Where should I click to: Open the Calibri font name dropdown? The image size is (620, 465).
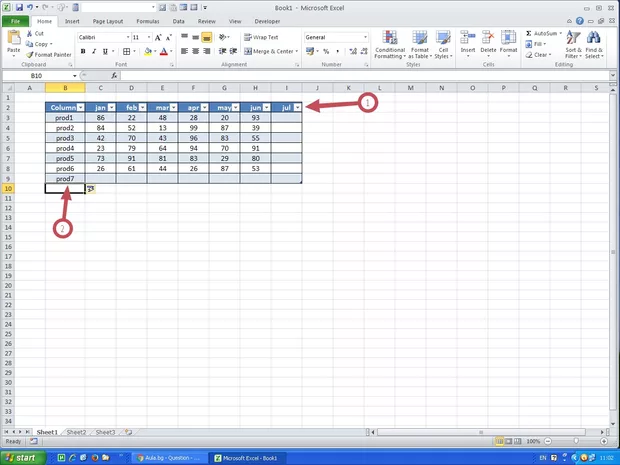tap(128, 37)
